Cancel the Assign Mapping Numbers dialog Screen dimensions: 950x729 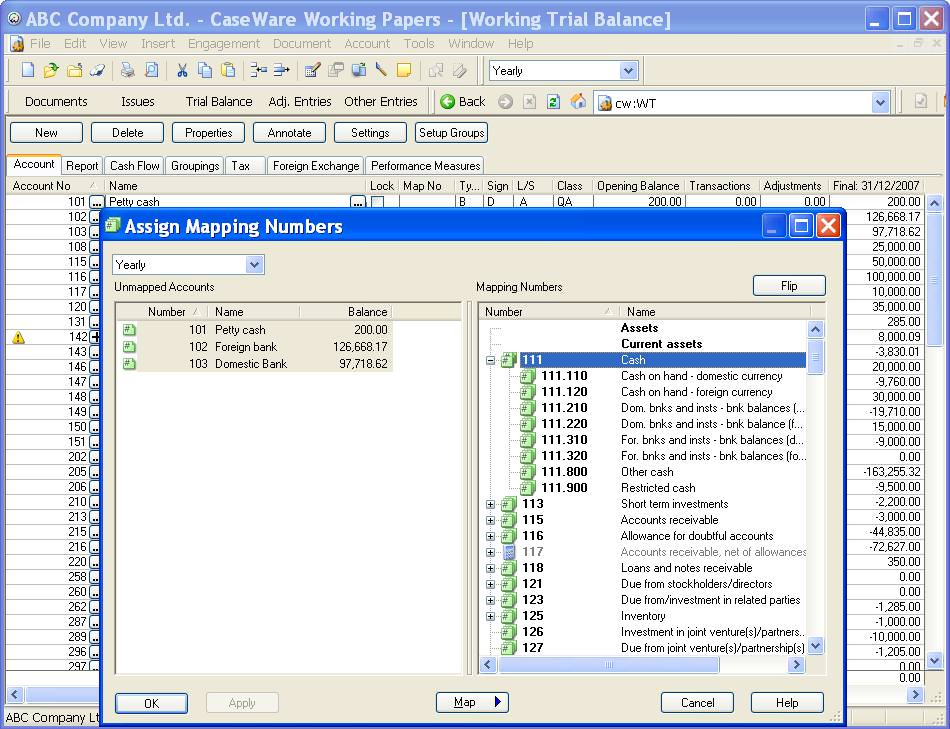(697, 703)
